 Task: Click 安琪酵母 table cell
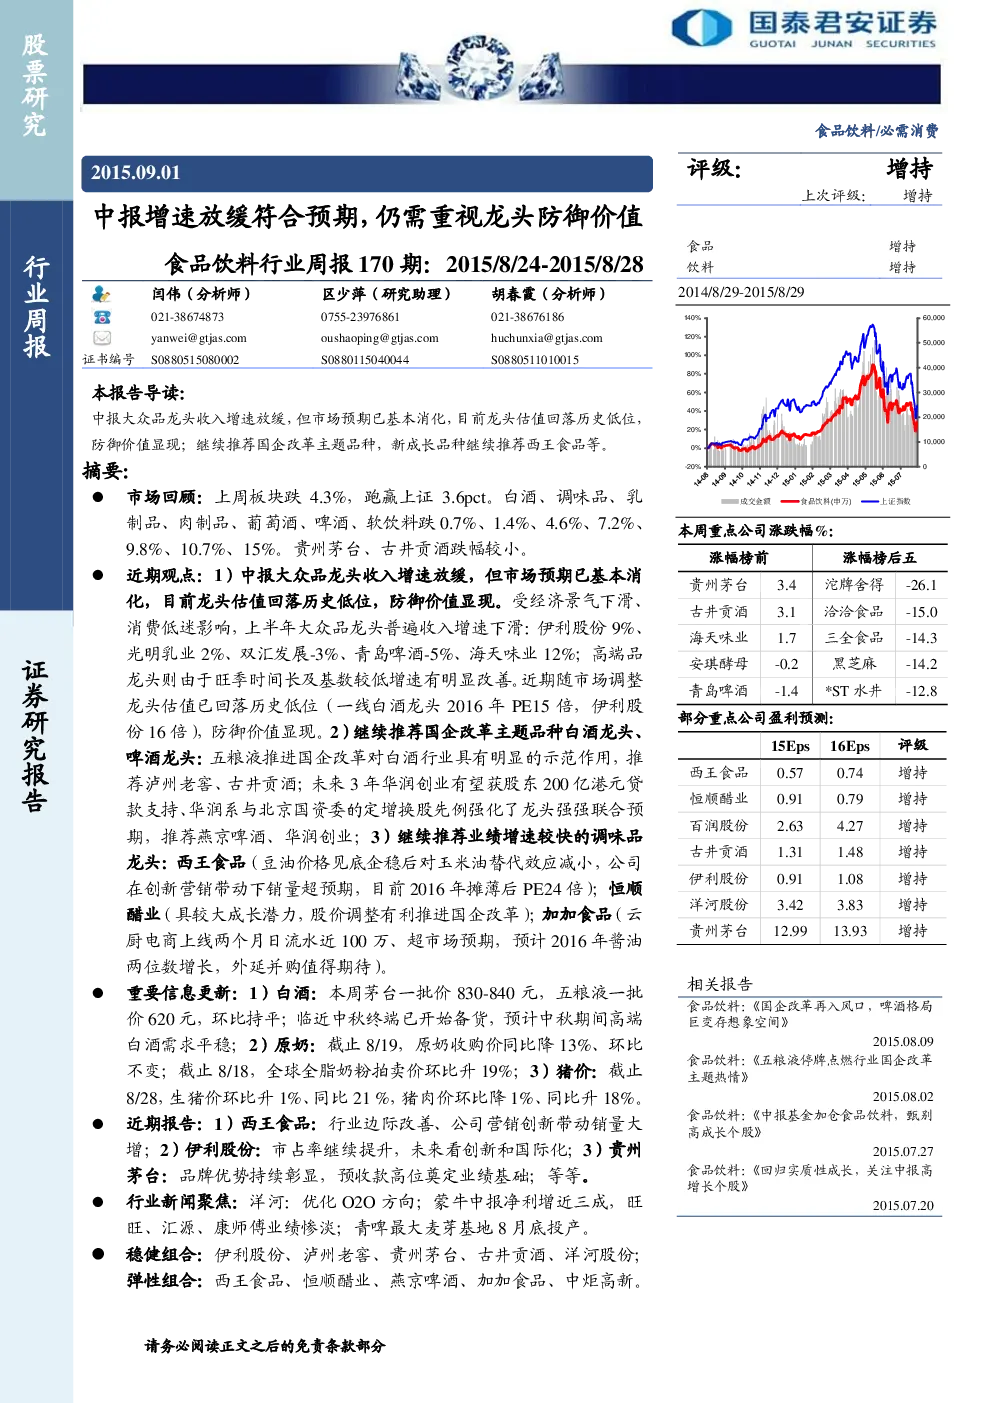point(718,664)
